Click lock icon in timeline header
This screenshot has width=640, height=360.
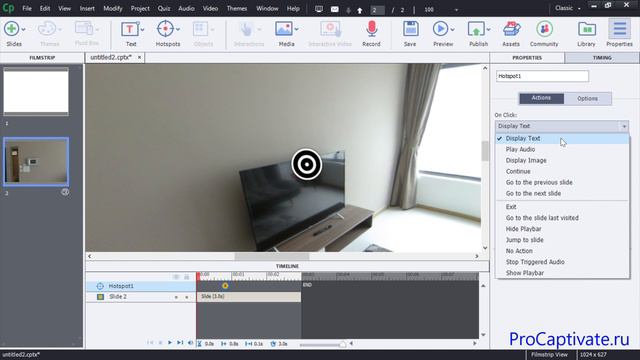[x=187, y=277]
